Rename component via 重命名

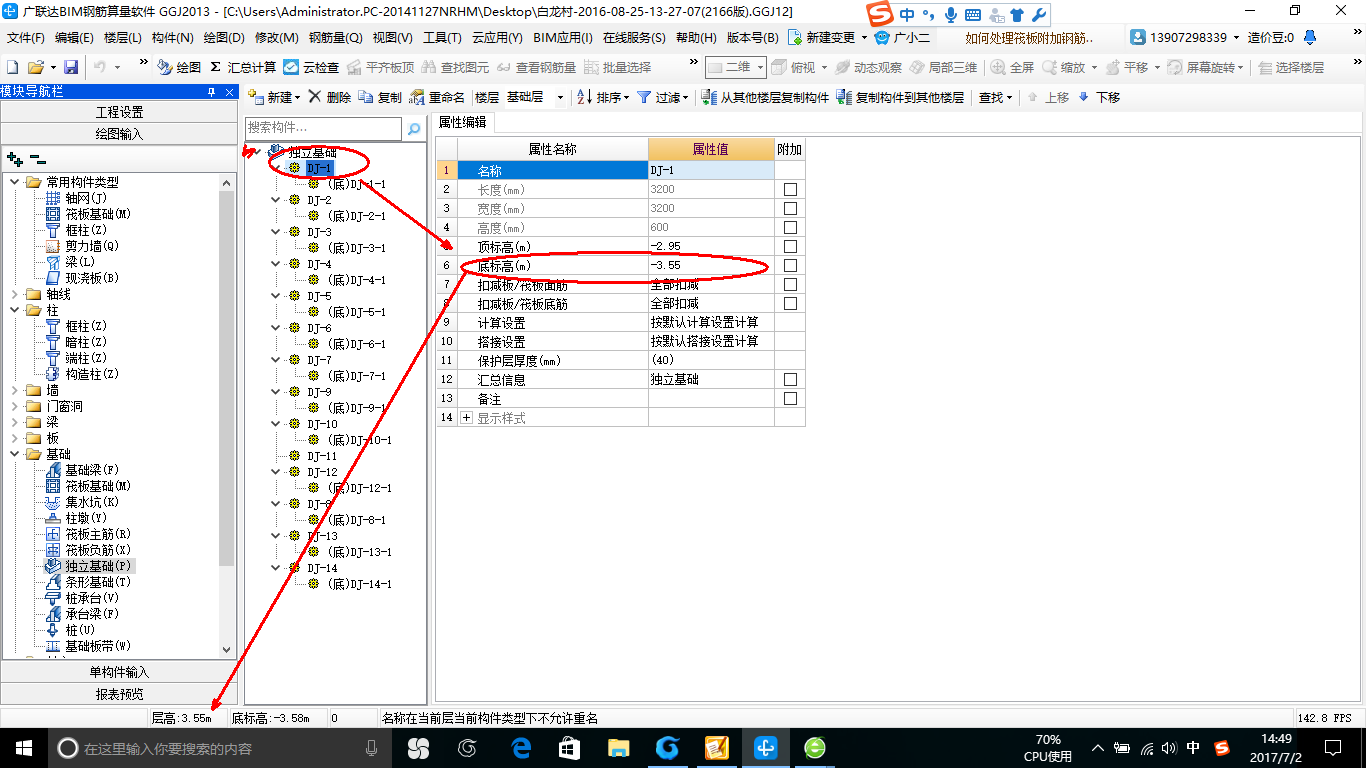438,97
